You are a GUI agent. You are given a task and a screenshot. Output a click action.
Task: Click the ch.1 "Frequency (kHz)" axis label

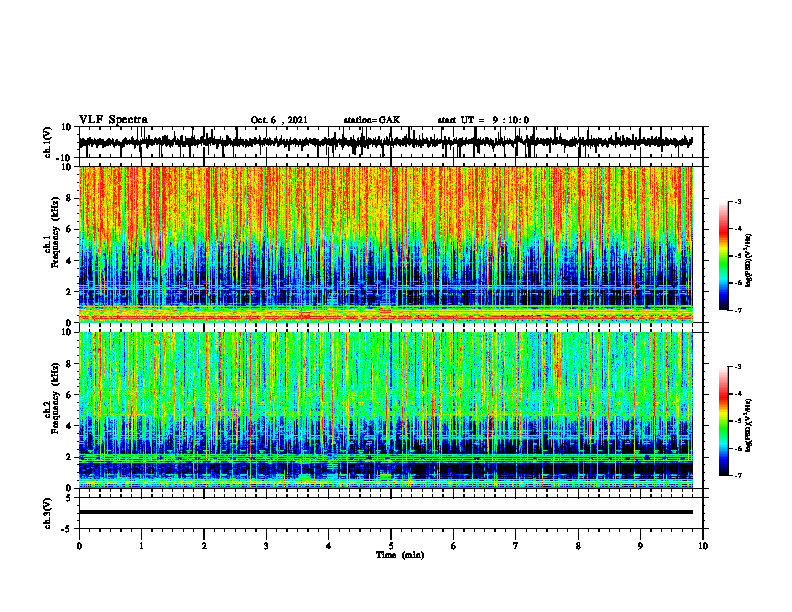[x=55, y=232]
